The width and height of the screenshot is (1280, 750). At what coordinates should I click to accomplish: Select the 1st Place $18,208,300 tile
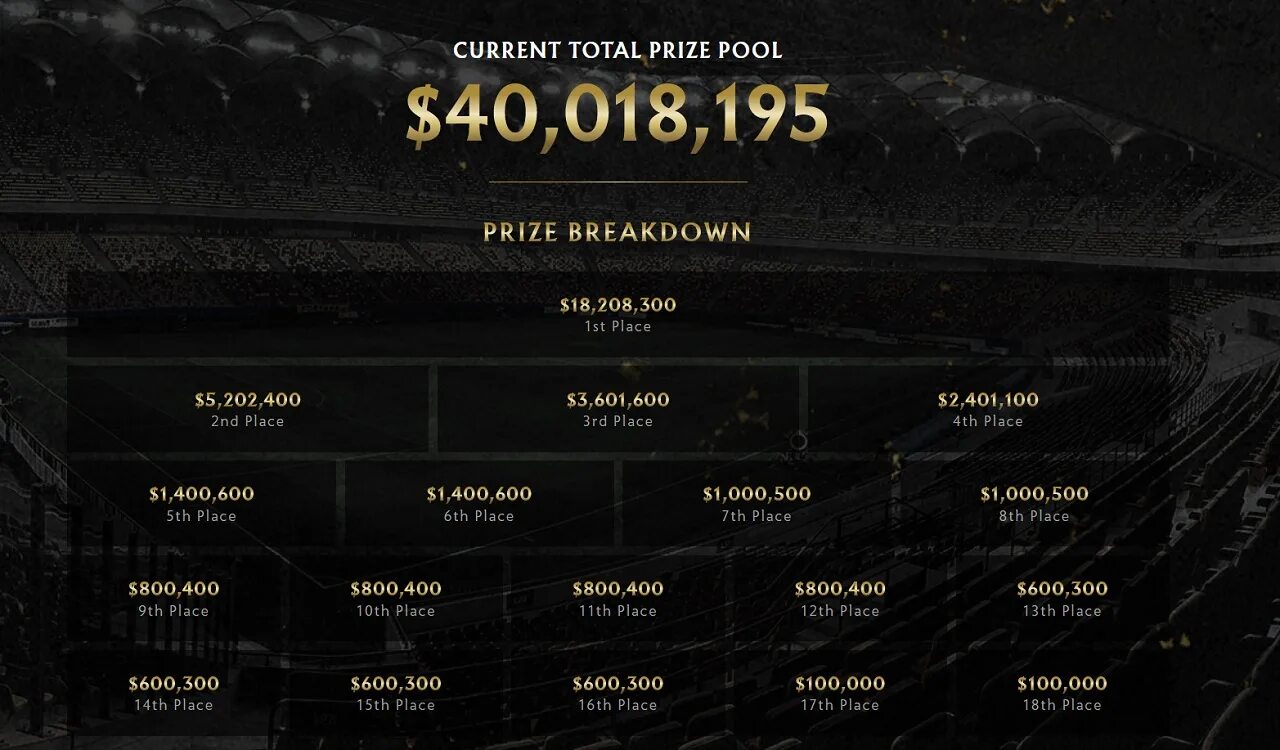point(618,314)
